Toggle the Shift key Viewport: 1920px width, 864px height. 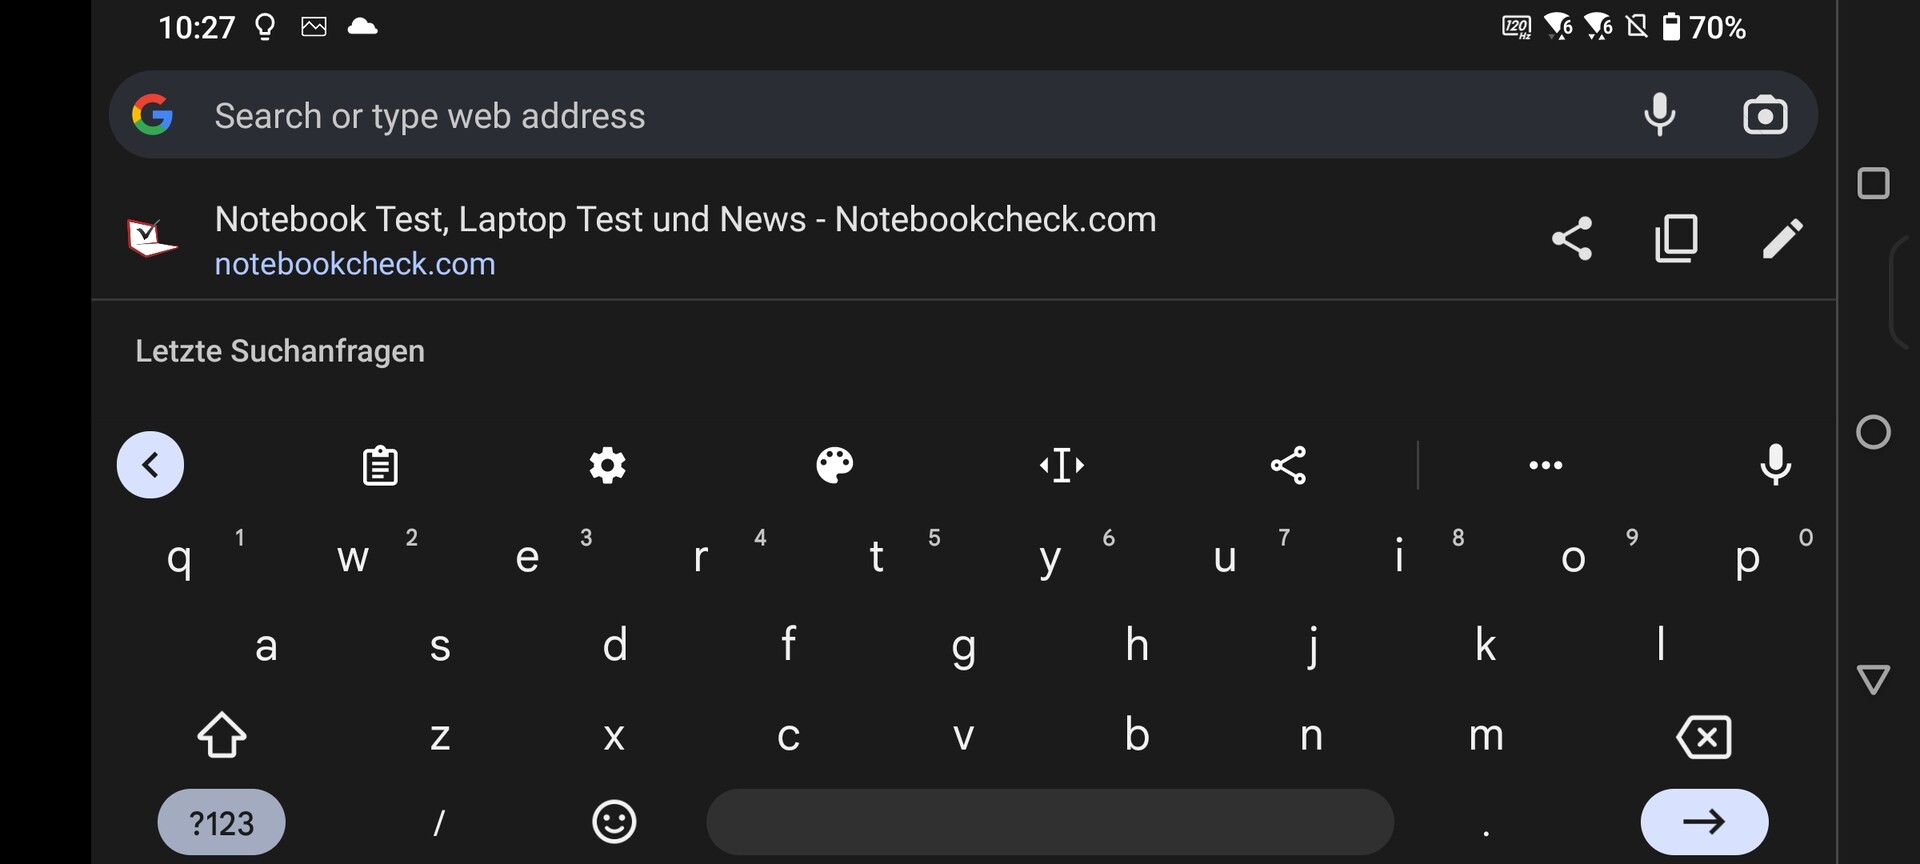(x=222, y=736)
